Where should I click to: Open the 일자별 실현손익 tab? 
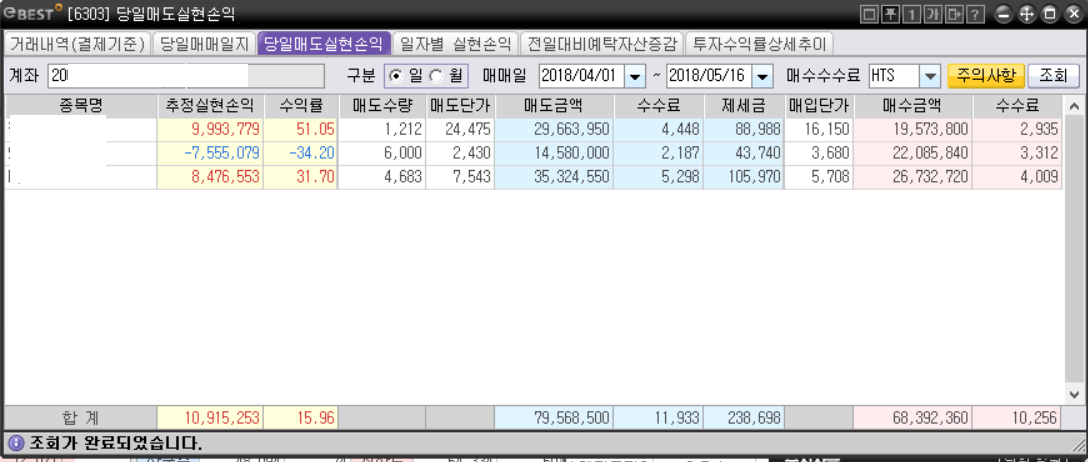(x=455, y=44)
